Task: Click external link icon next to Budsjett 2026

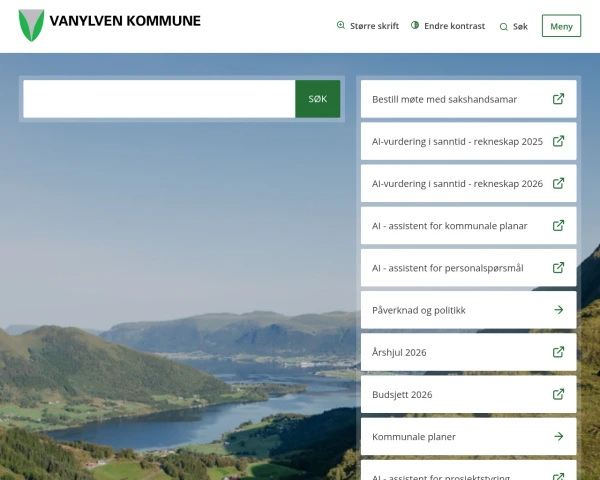Action: click(558, 394)
